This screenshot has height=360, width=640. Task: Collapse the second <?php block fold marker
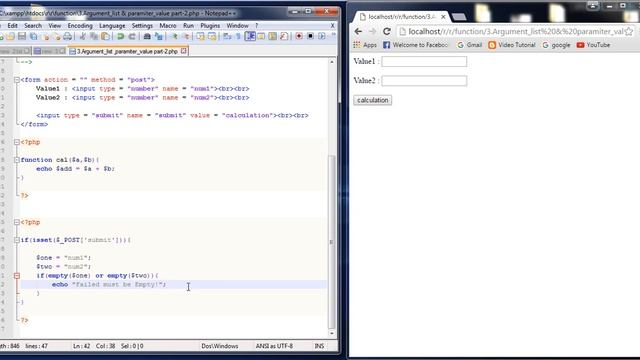click(17, 222)
